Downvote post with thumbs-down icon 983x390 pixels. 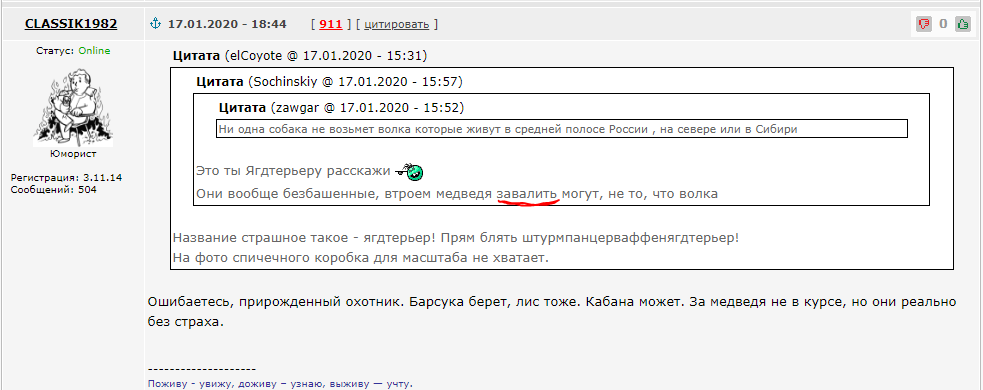tap(924, 24)
